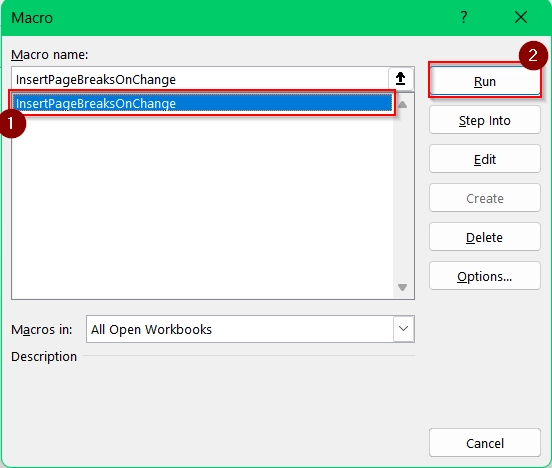The image size is (552, 468).
Task: Click the collapse dialog upload-arrow icon
Action: pos(400,79)
